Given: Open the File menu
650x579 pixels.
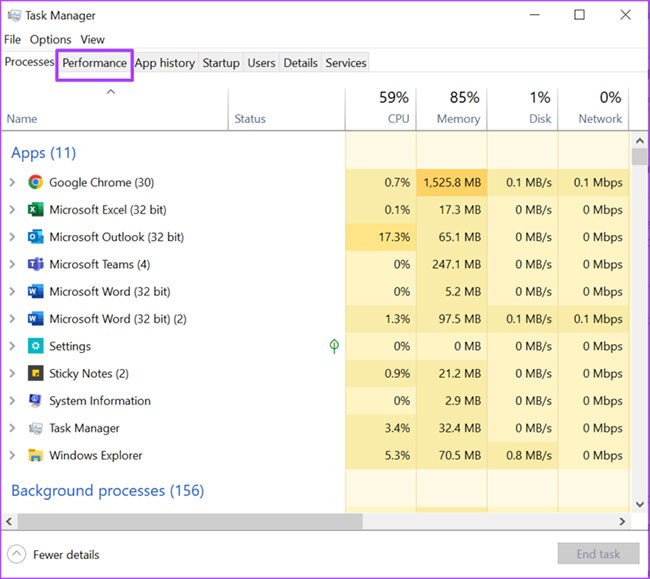Looking at the screenshot, I should 12,40.
